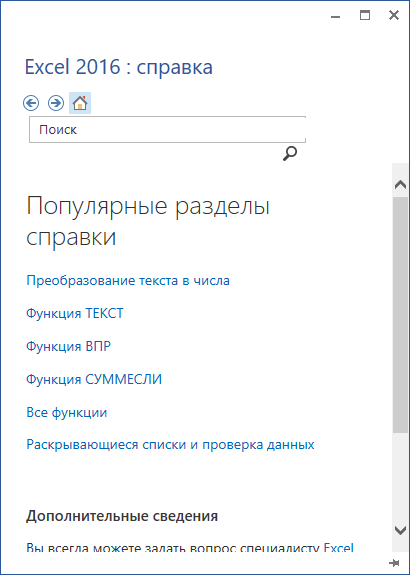The height and width of the screenshot is (575, 410).
Task: Pin the help pane with pushpin icon
Action: click(394, 562)
